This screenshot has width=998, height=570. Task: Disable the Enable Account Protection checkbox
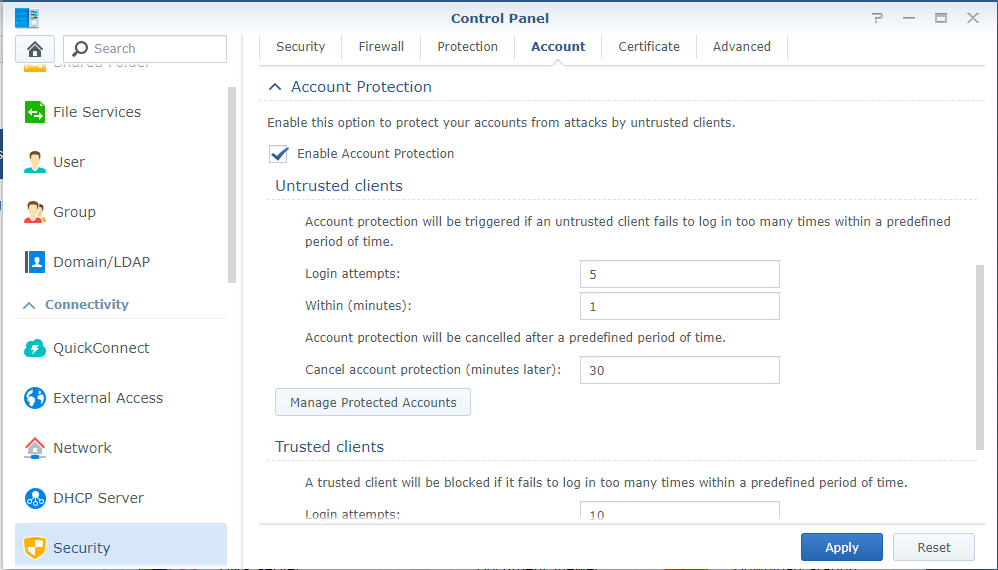(279, 154)
